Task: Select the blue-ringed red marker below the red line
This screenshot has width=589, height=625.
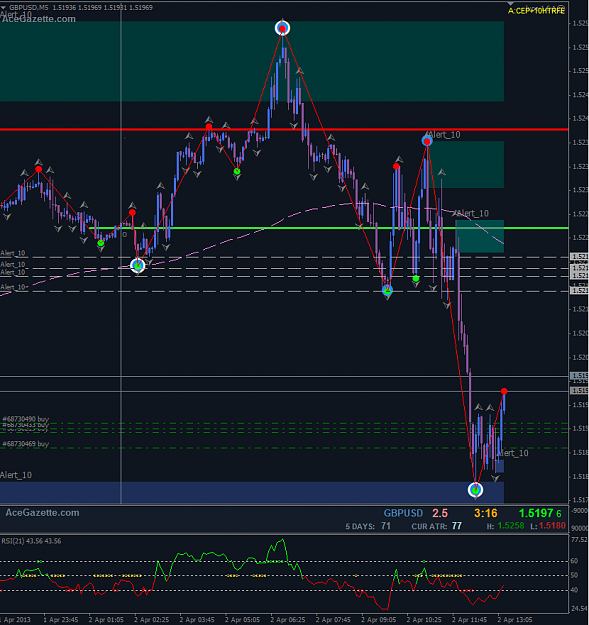Action: coord(427,141)
